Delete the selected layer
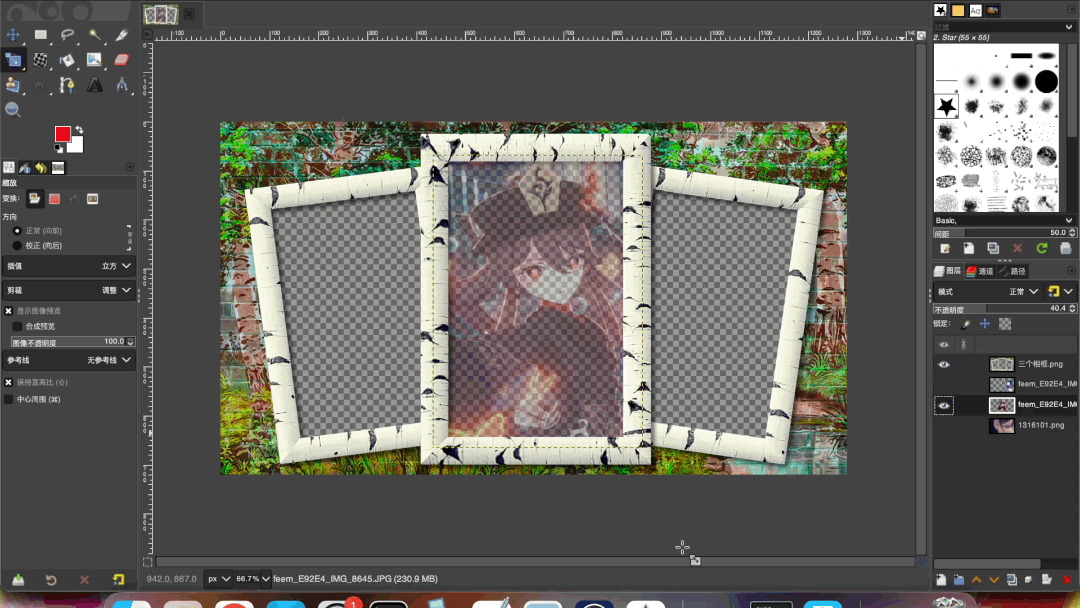 (x=1067, y=580)
